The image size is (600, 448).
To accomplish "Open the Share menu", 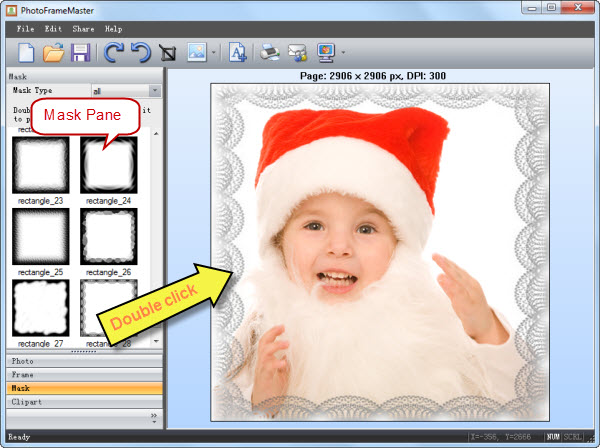I will (x=84, y=29).
